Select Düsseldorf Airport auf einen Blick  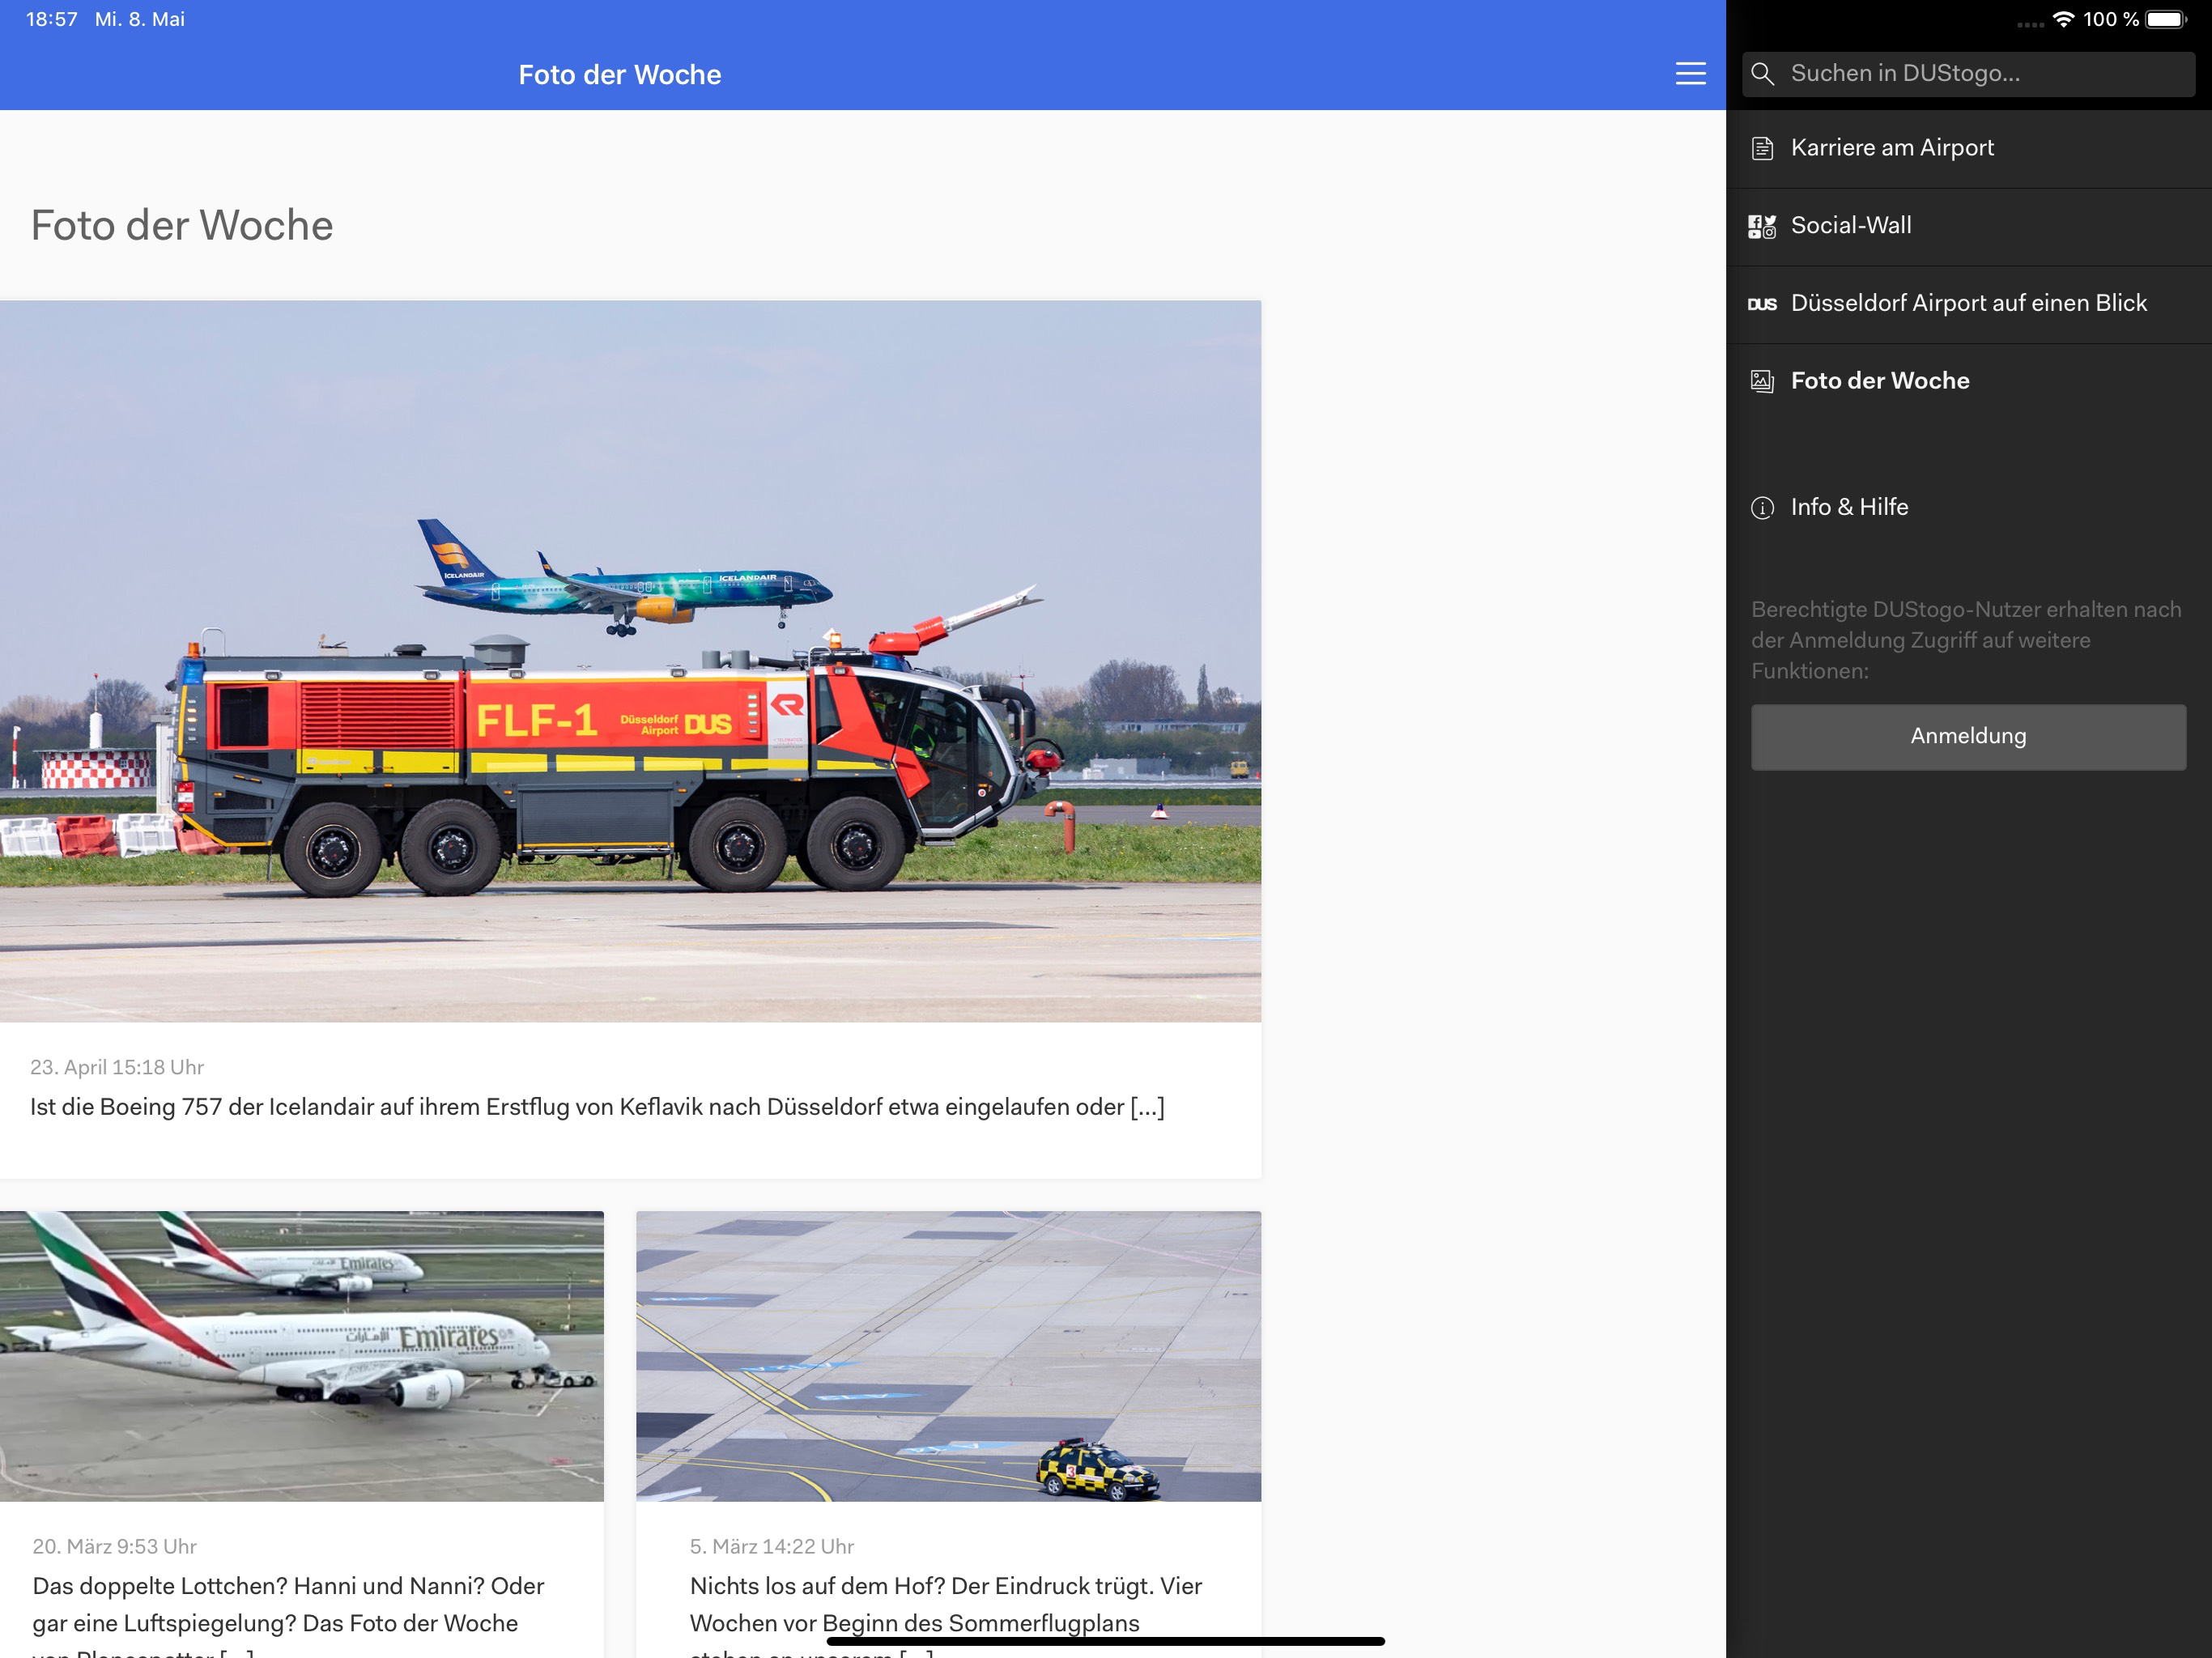1968,304
